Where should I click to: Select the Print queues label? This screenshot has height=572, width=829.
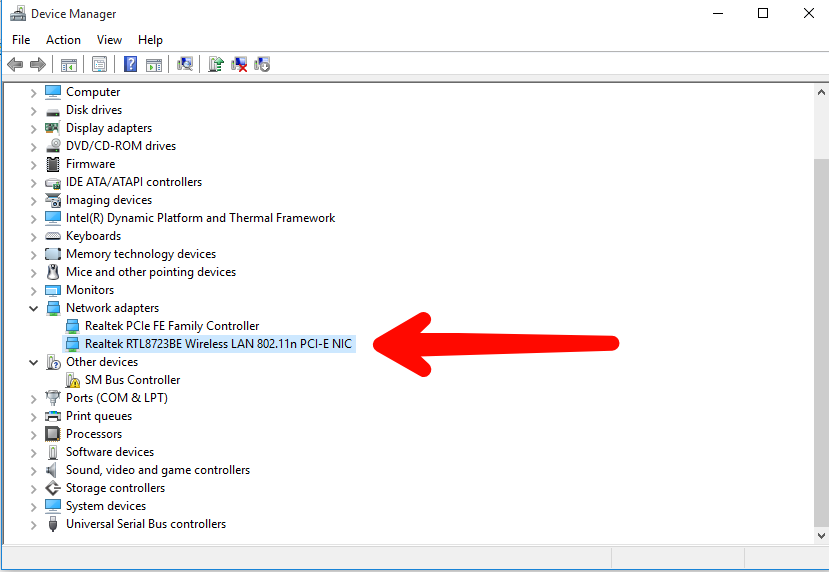tap(99, 416)
